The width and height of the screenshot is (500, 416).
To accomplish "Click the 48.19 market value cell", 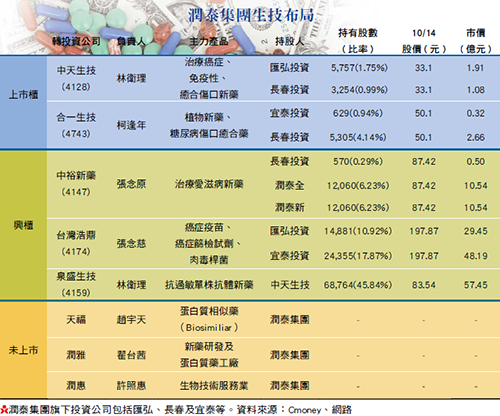I will [476, 256].
